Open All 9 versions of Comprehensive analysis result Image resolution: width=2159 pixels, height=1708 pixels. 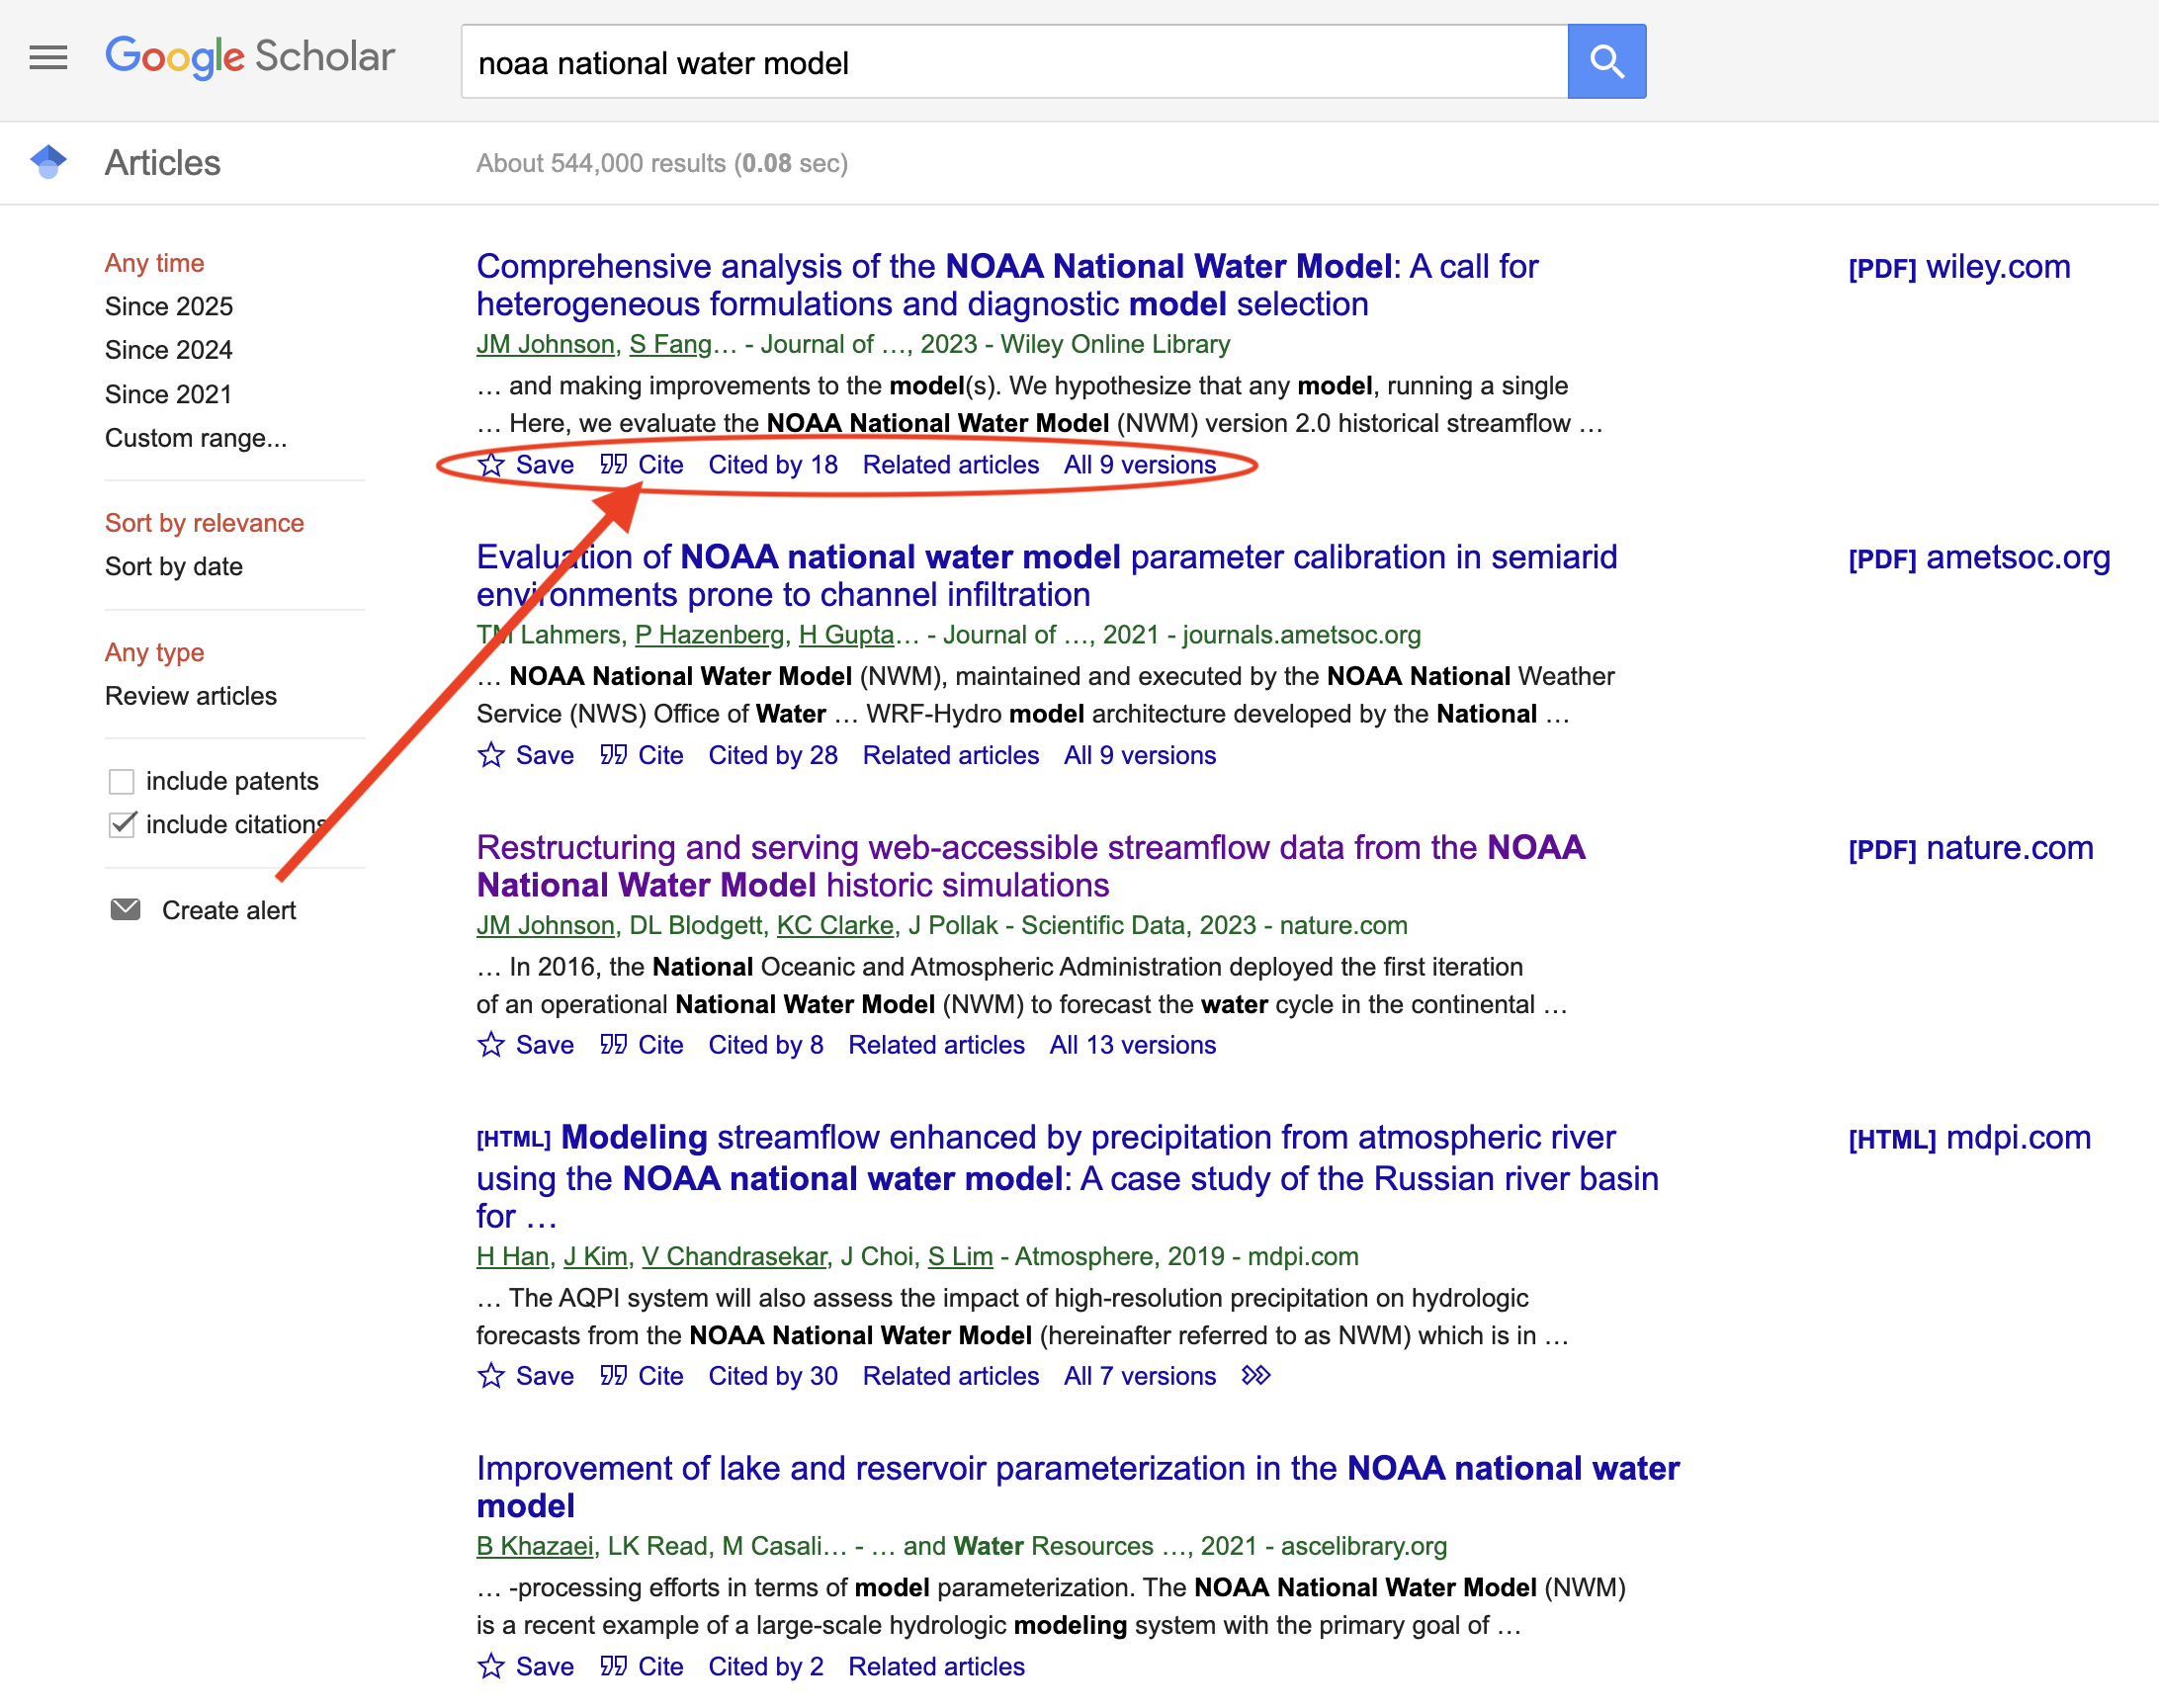point(1140,465)
